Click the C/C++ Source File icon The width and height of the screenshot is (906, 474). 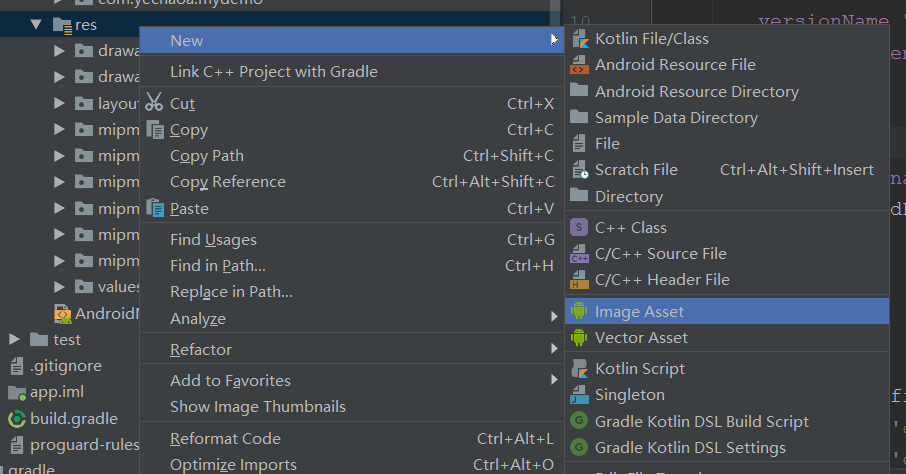pos(580,254)
